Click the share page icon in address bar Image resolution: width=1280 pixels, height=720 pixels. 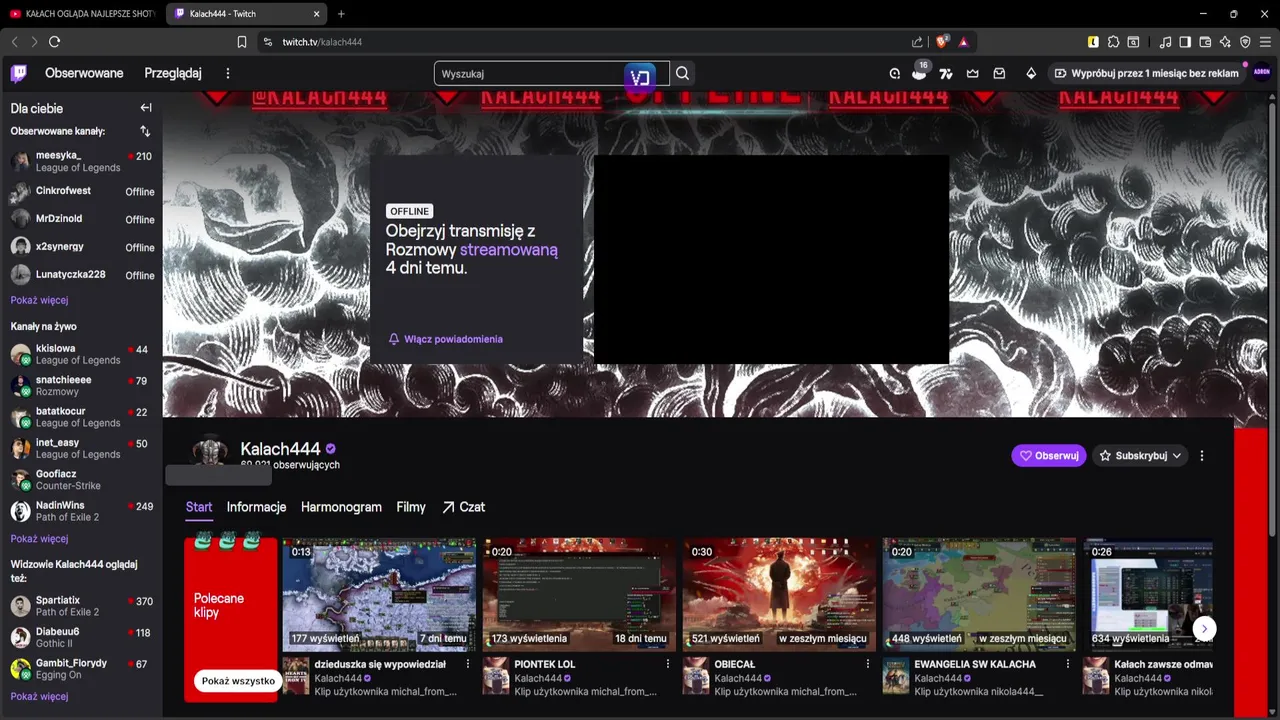(x=917, y=42)
